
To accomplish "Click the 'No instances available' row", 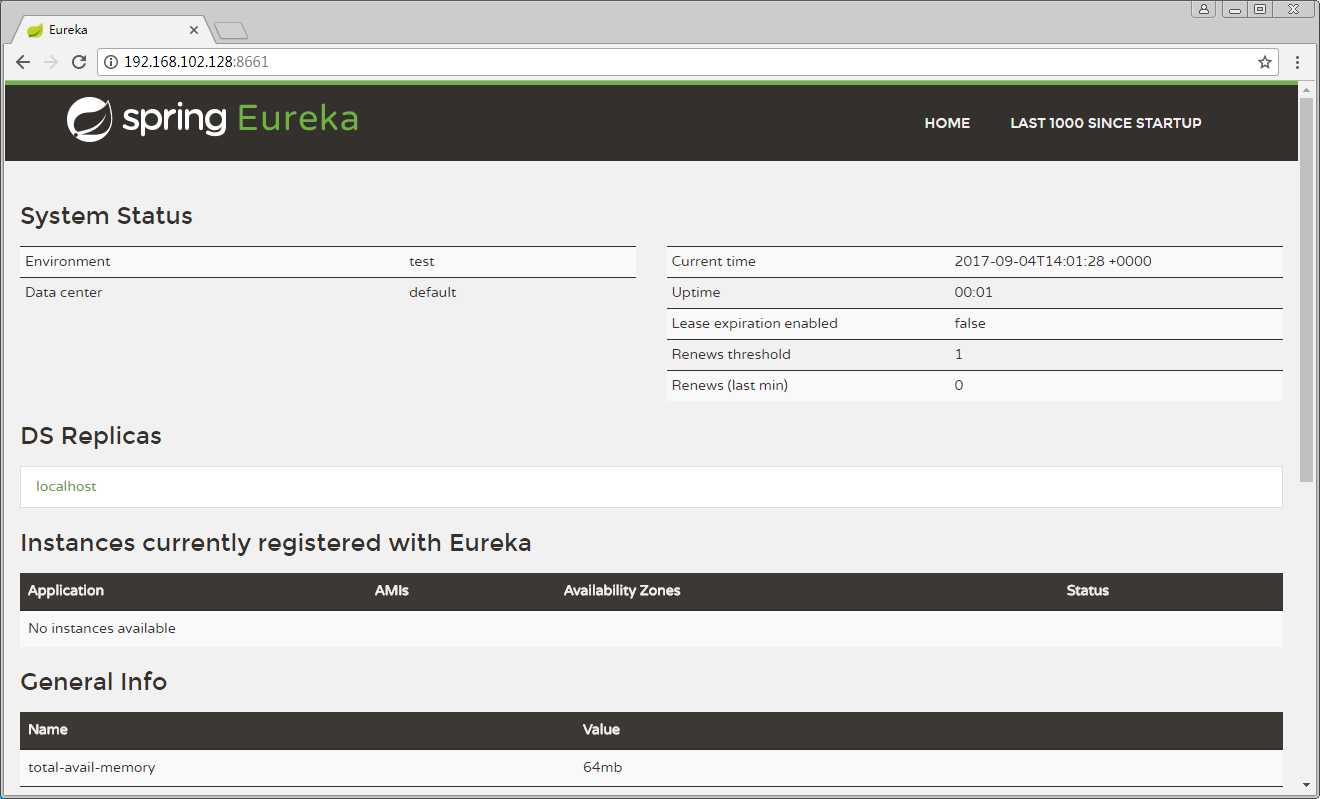I will [x=651, y=628].
